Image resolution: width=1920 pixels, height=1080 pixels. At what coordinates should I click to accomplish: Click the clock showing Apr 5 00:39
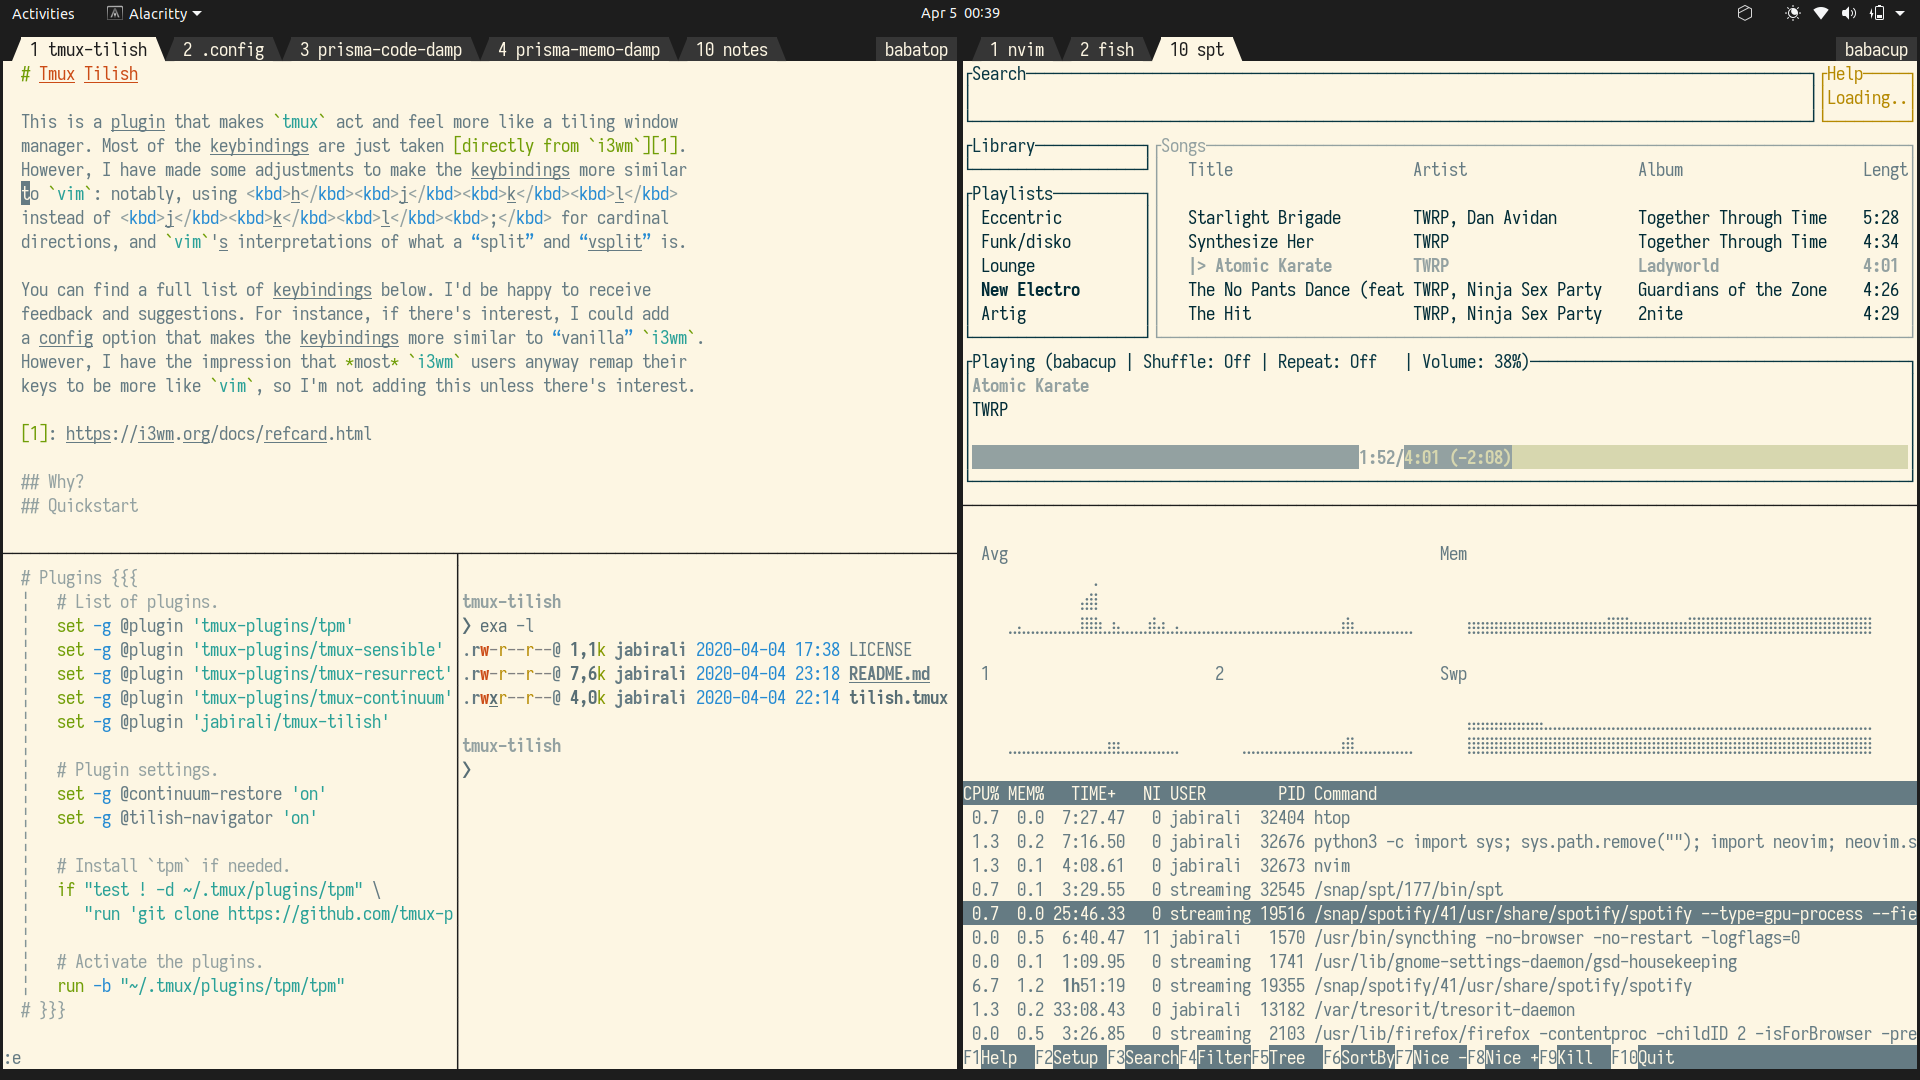959,13
